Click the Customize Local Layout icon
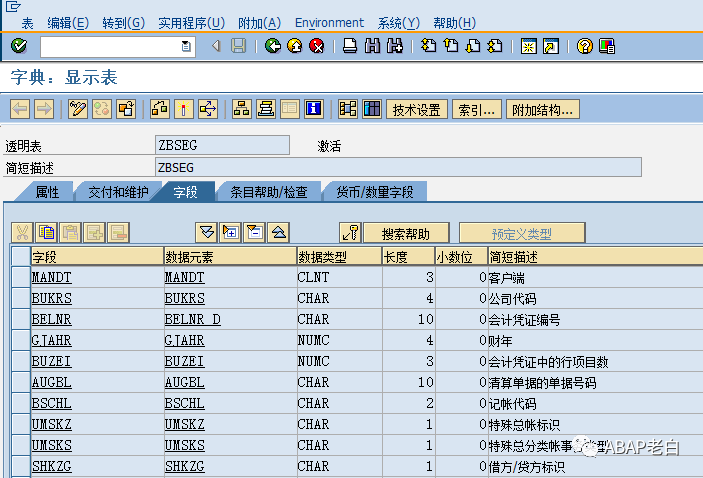Image resolution: width=703 pixels, height=478 pixels. click(607, 46)
